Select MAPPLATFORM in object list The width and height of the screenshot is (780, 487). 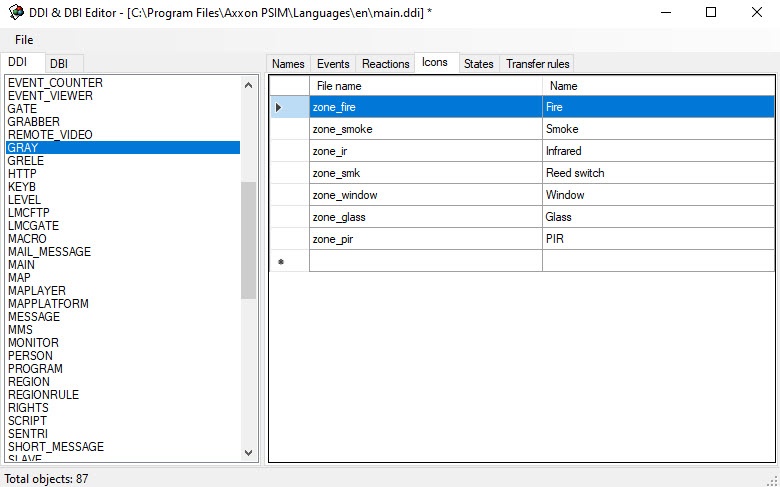point(123,303)
